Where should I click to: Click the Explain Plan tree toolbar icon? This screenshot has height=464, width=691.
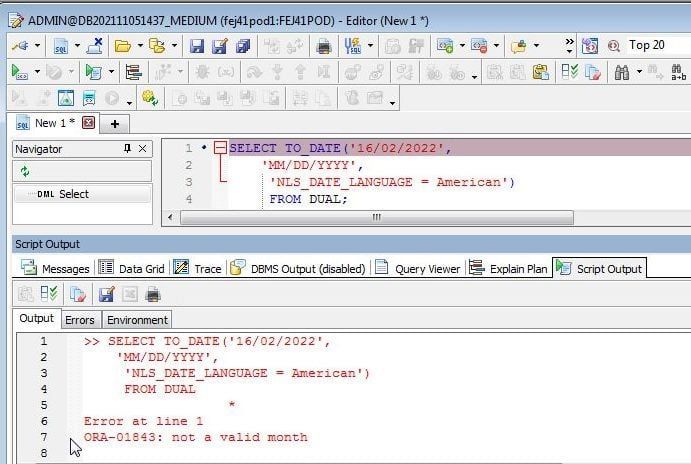(x=133, y=72)
